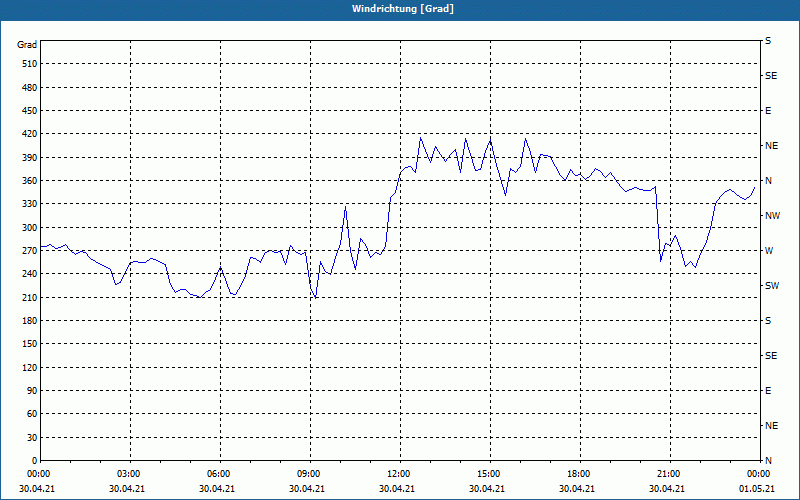Select the 480 y-axis value
This screenshot has width=800, height=500.
click(30, 87)
